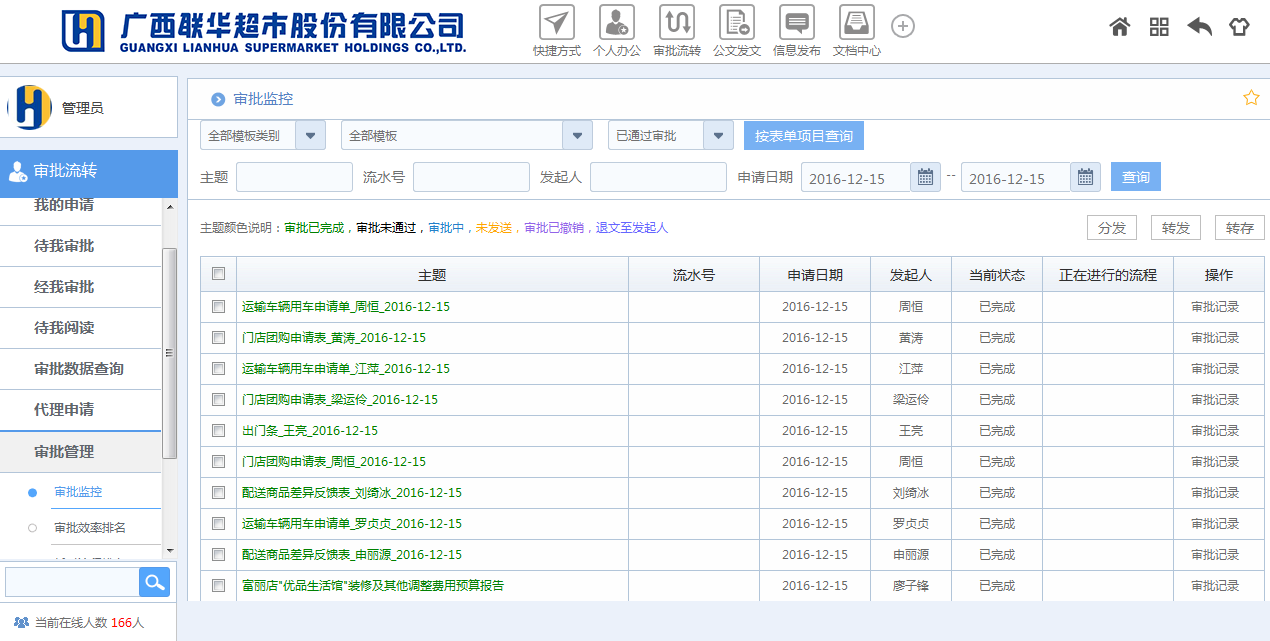The width and height of the screenshot is (1270, 641).
Task: Open the start date calendar picker
Action: click(x=925, y=177)
